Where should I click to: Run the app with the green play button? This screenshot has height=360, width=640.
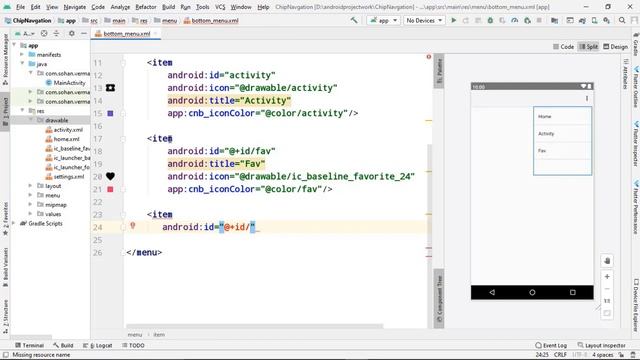pyautogui.click(x=453, y=20)
